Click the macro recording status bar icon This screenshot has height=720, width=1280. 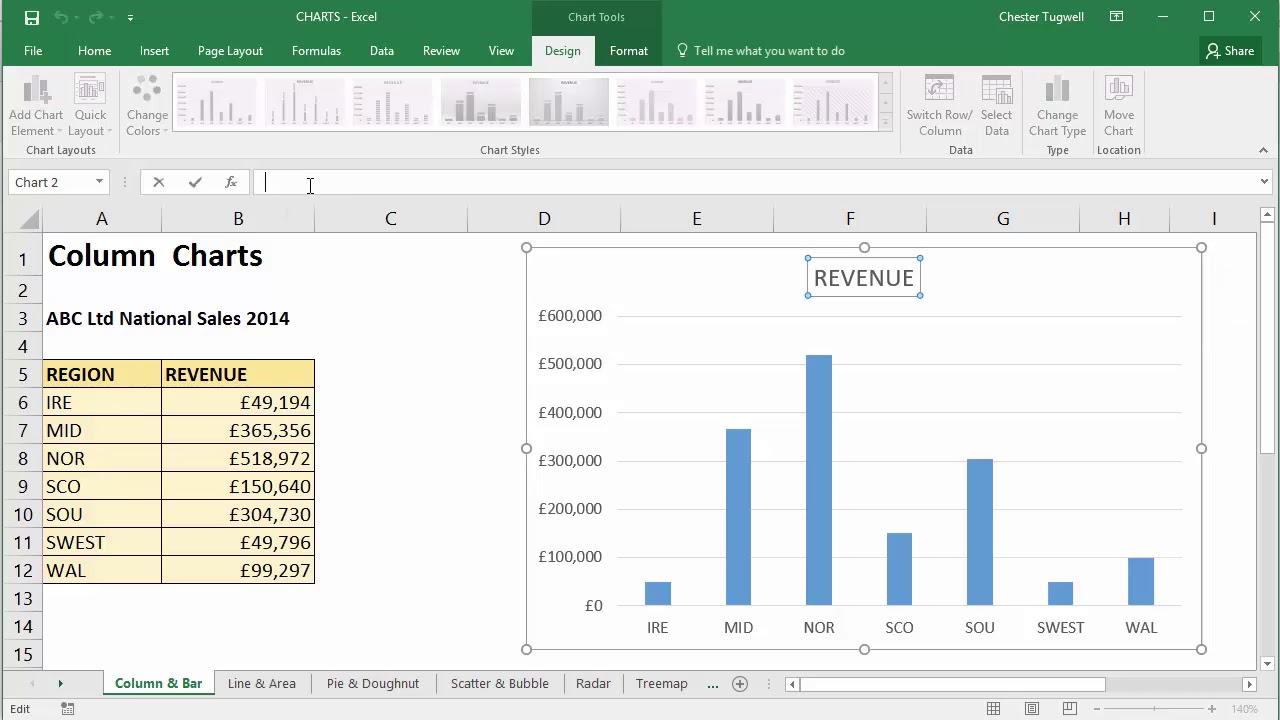pos(67,709)
